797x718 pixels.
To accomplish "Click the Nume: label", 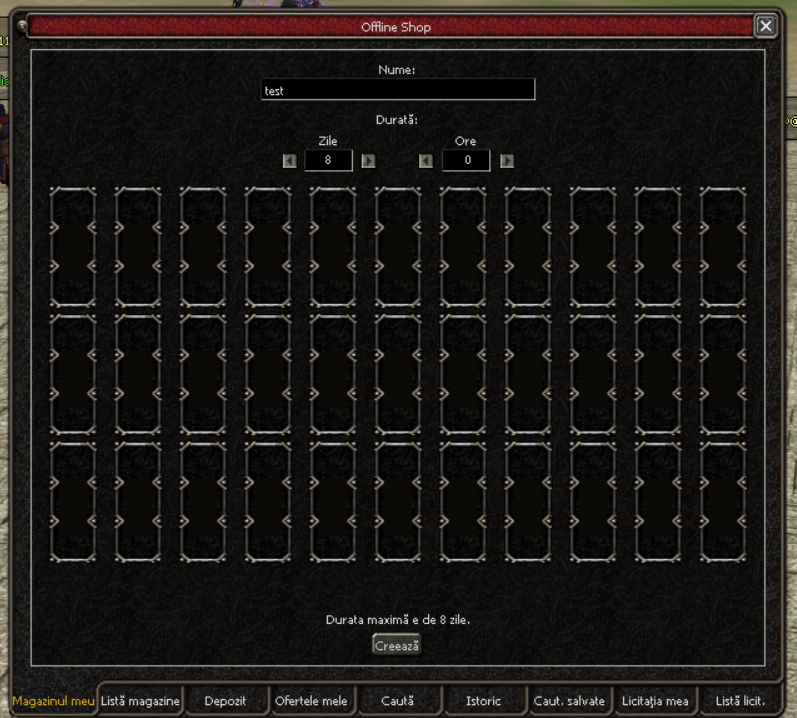I will [x=397, y=70].
